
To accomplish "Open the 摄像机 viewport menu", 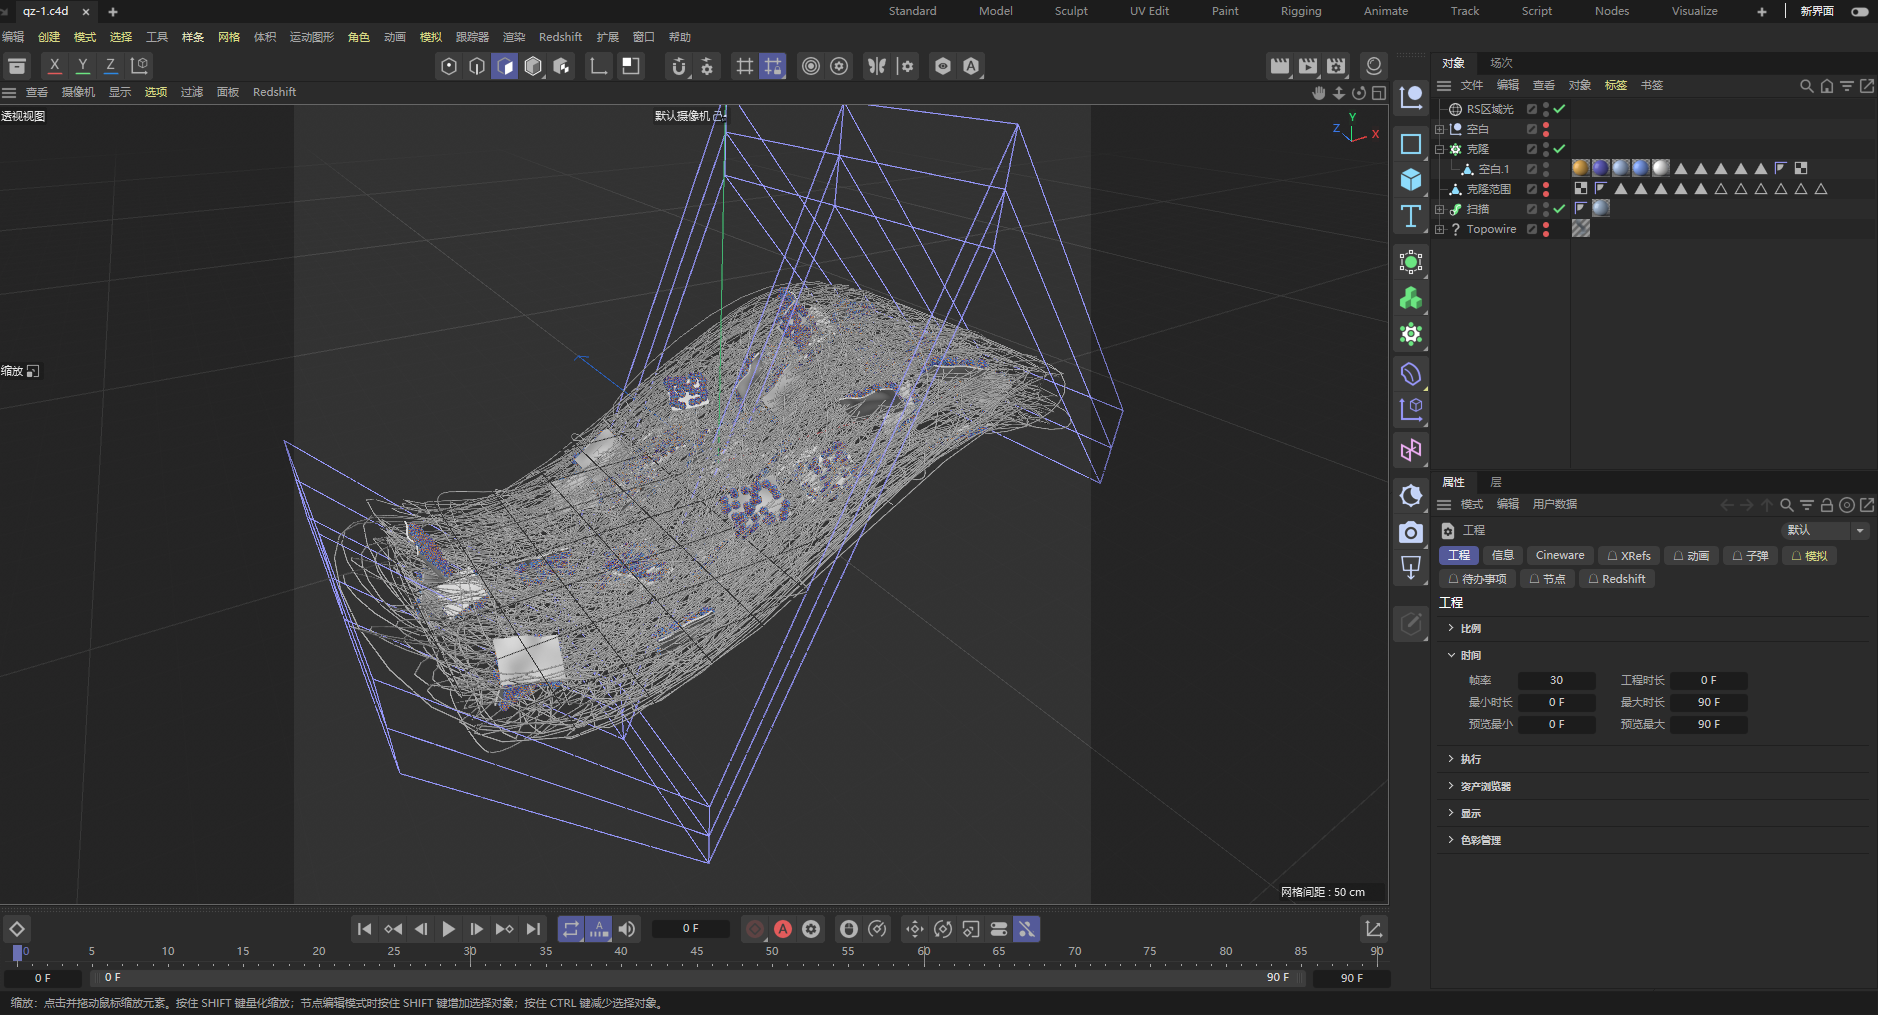I will click(78, 92).
